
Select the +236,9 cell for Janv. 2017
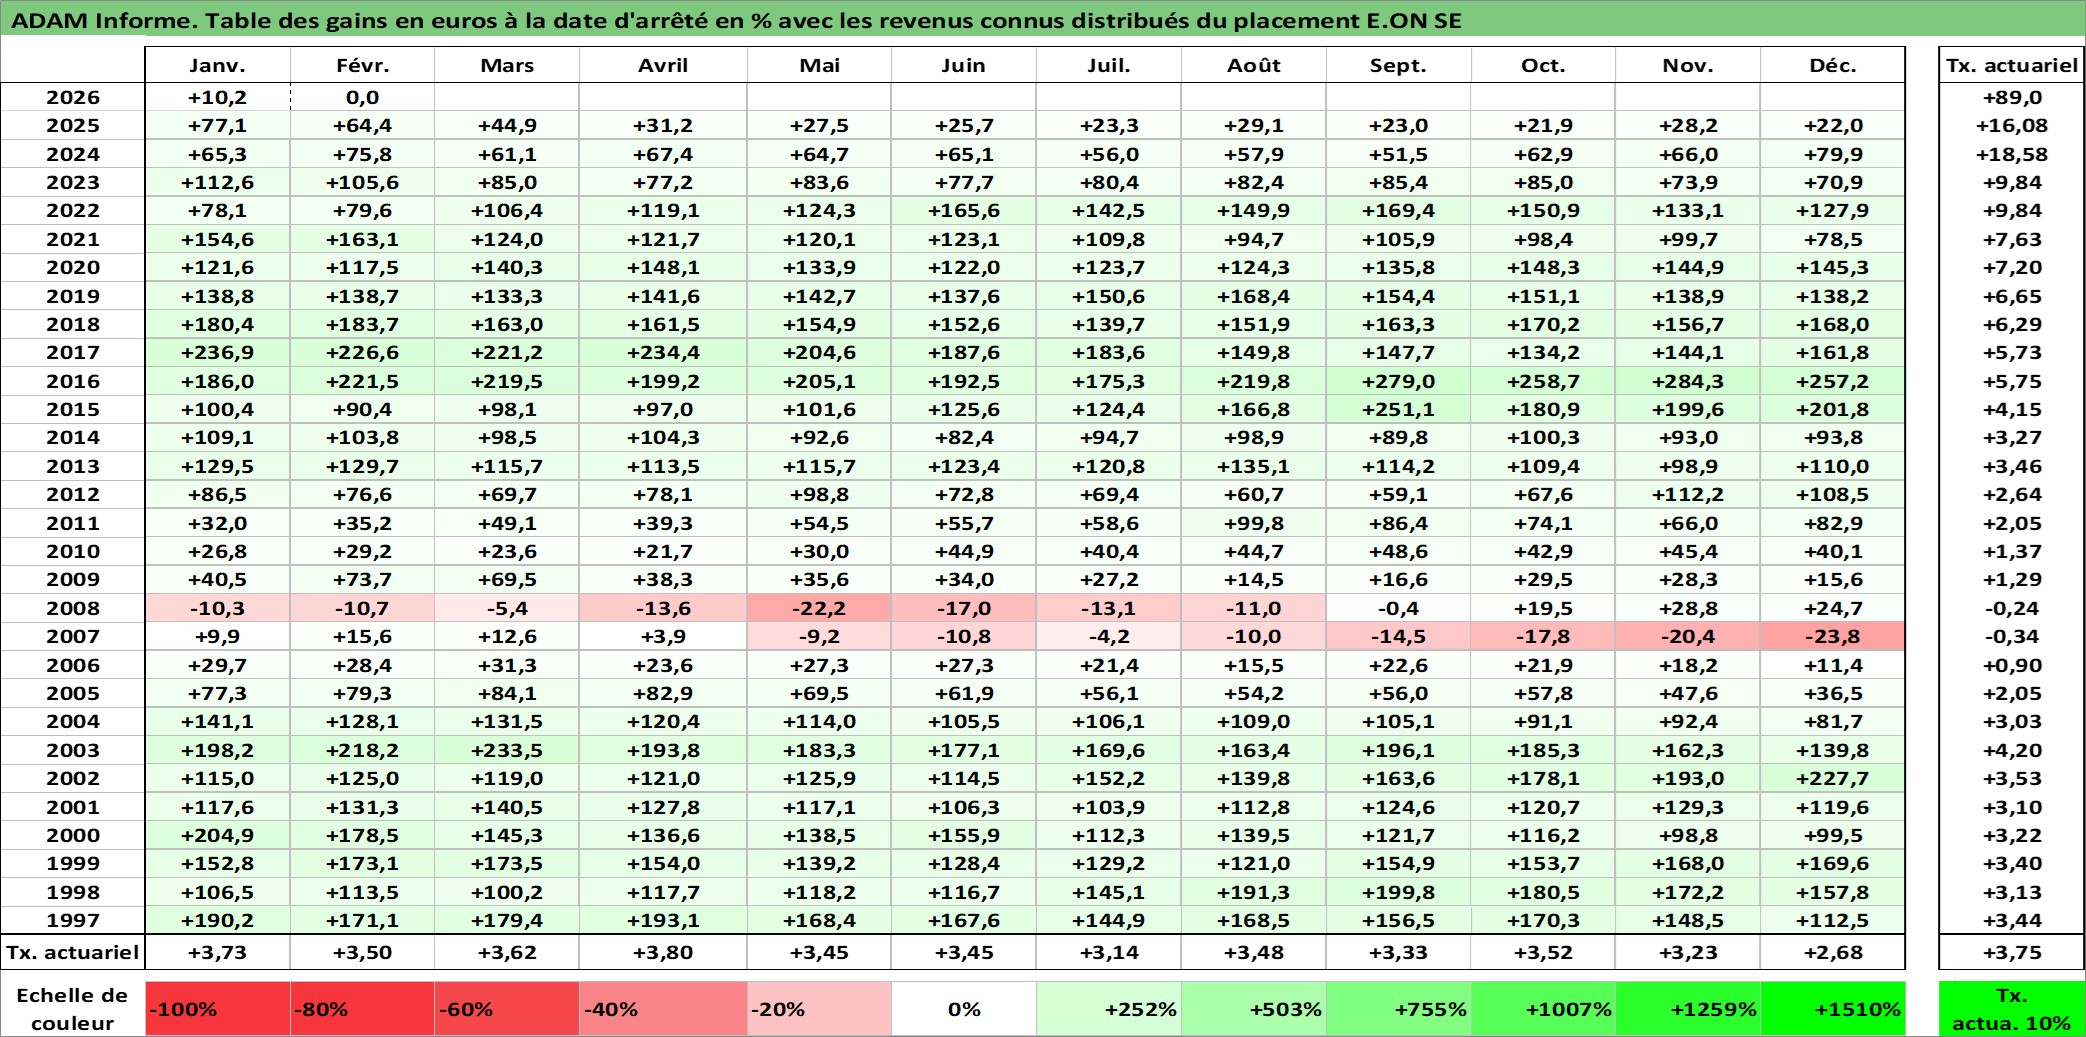pyautogui.click(x=218, y=352)
